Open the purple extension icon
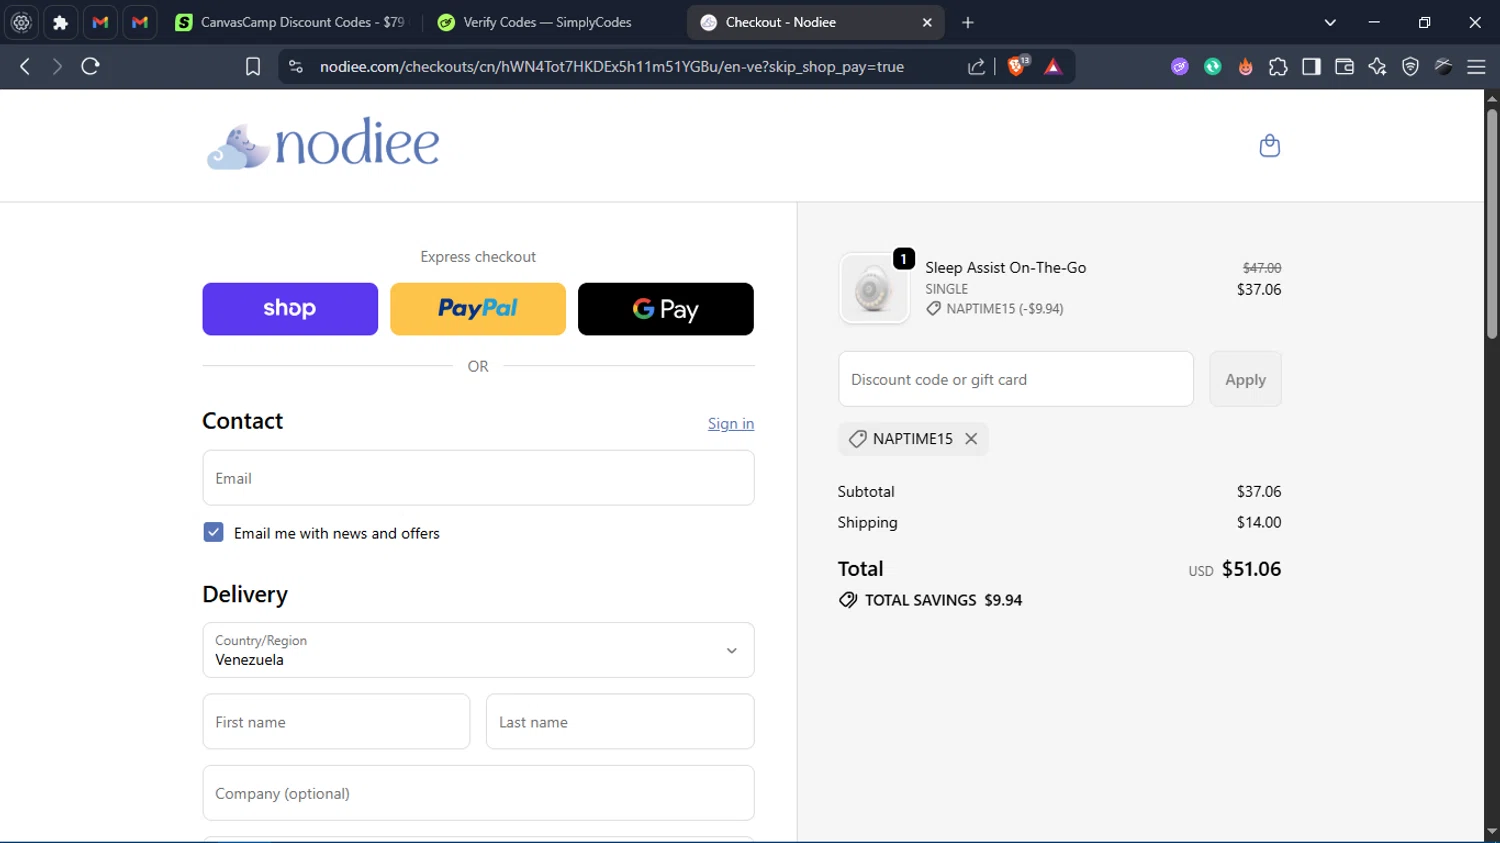 pos(1180,66)
